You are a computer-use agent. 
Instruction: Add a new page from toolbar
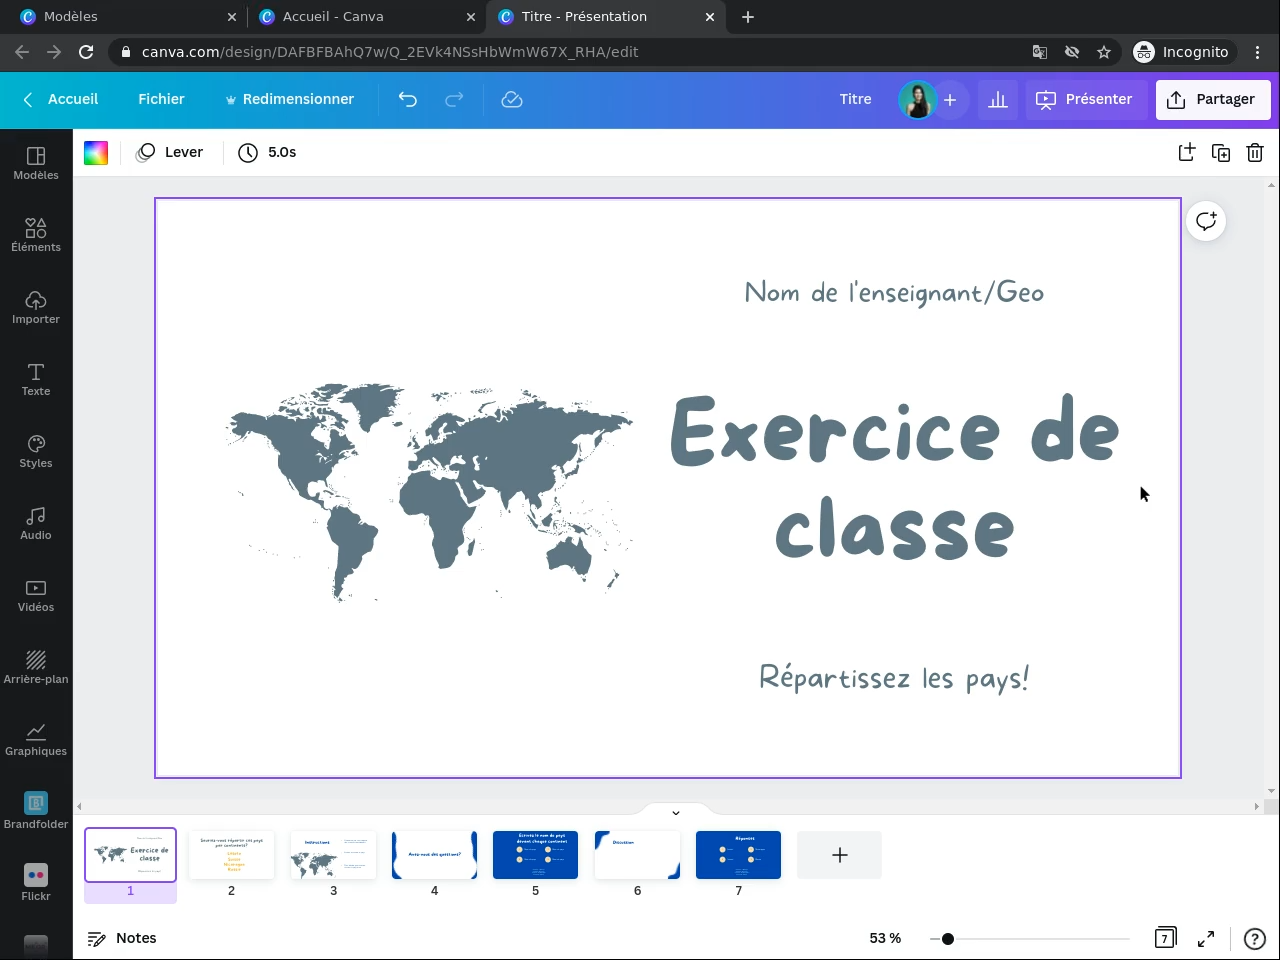click(1187, 152)
